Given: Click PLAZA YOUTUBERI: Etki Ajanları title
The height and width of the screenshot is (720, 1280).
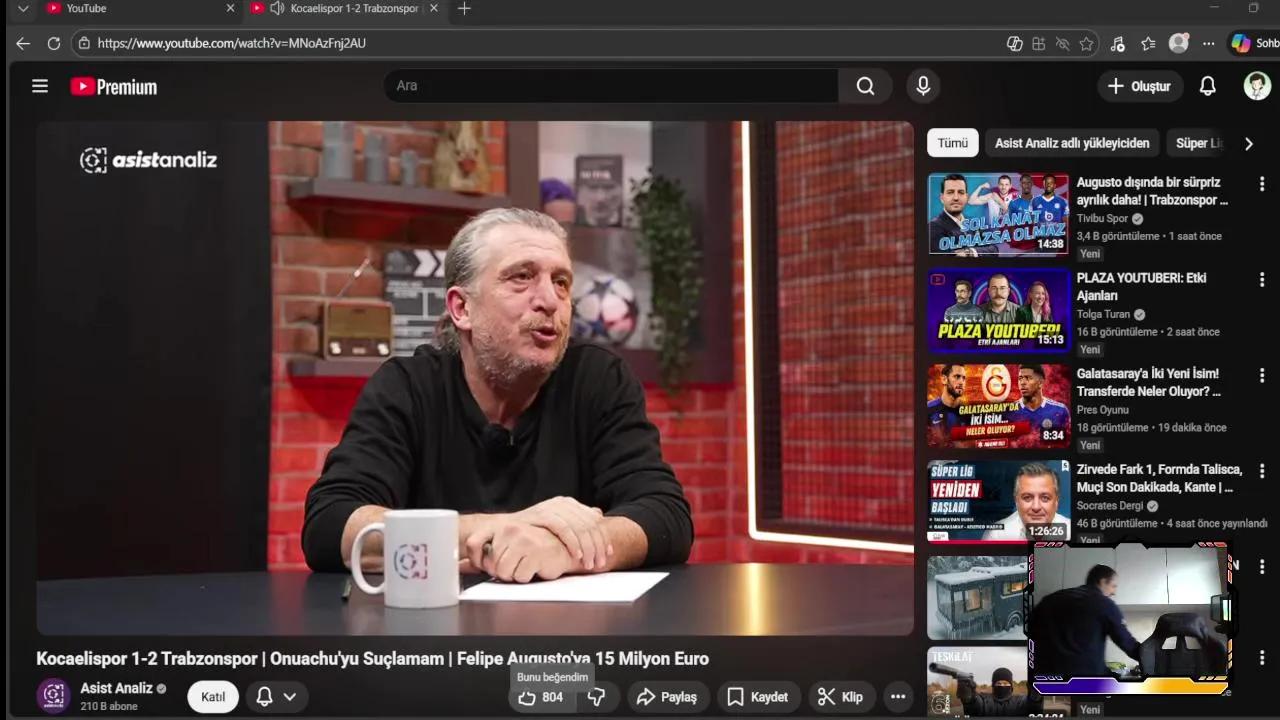Looking at the screenshot, I should (1141, 287).
